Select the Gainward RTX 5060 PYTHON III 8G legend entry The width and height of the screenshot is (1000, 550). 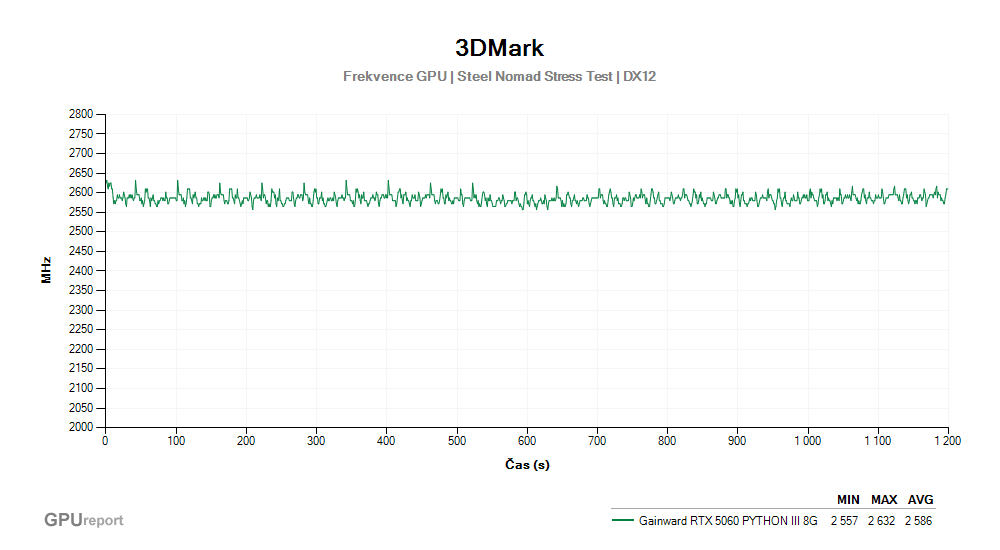coord(727,520)
